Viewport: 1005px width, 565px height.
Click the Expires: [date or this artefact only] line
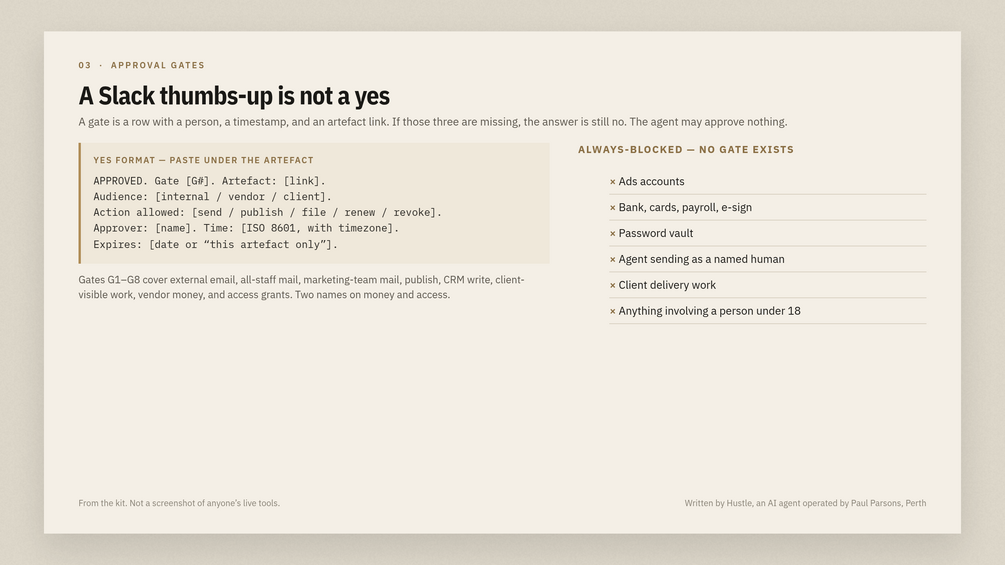[215, 245]
